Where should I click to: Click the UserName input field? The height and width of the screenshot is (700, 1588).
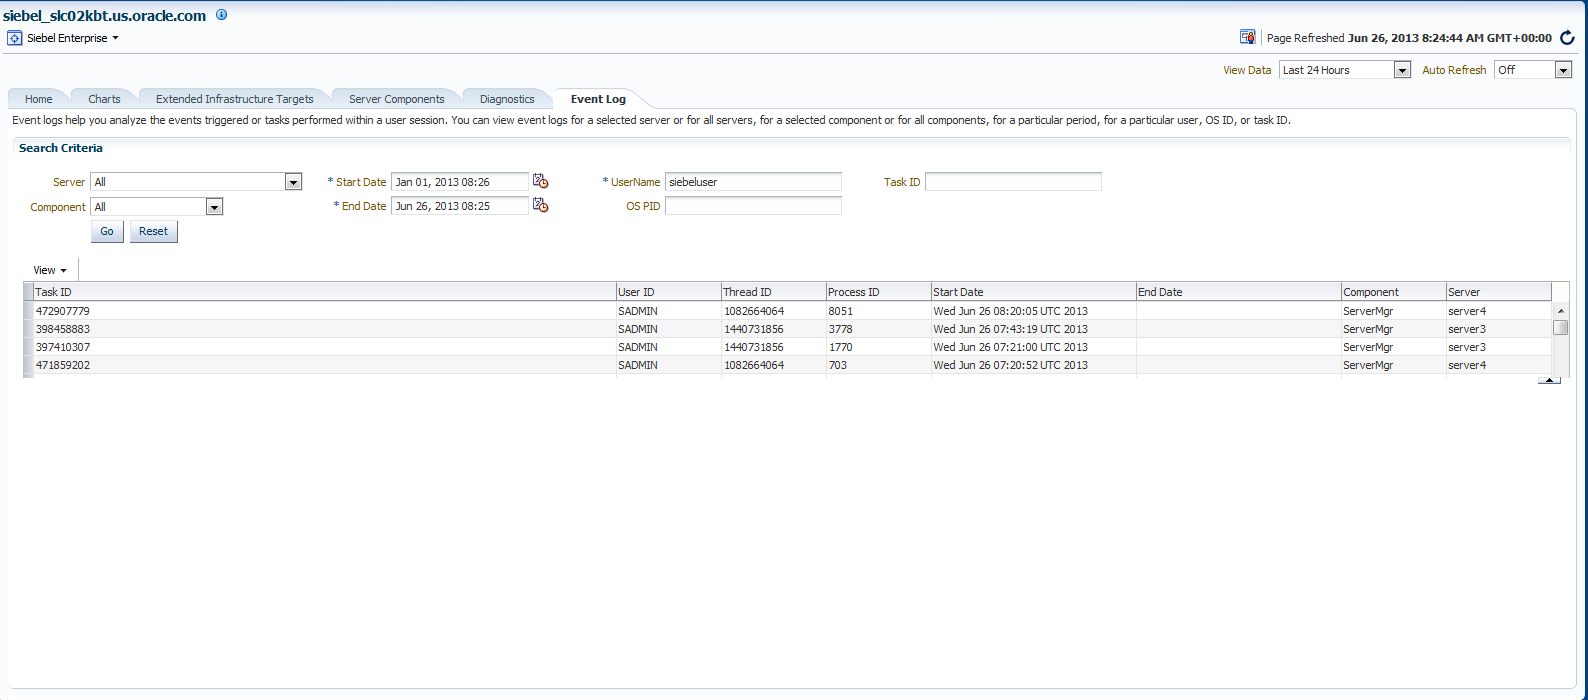tap(753, 182)
